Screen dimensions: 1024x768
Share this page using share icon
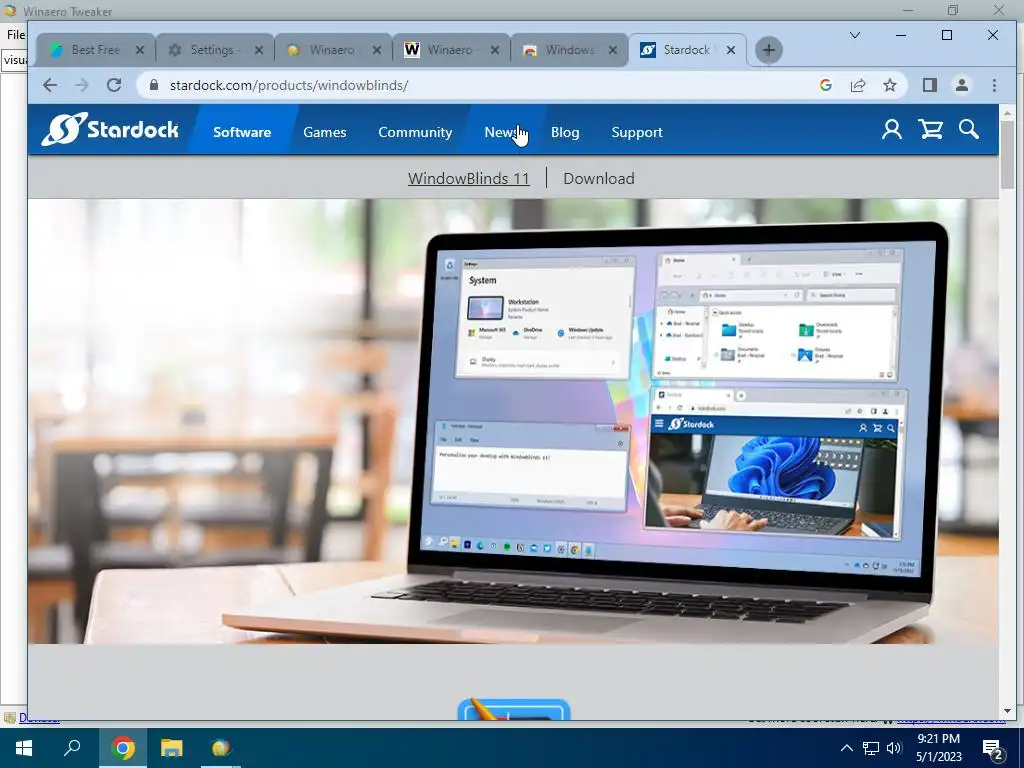[x=857, y=85]
